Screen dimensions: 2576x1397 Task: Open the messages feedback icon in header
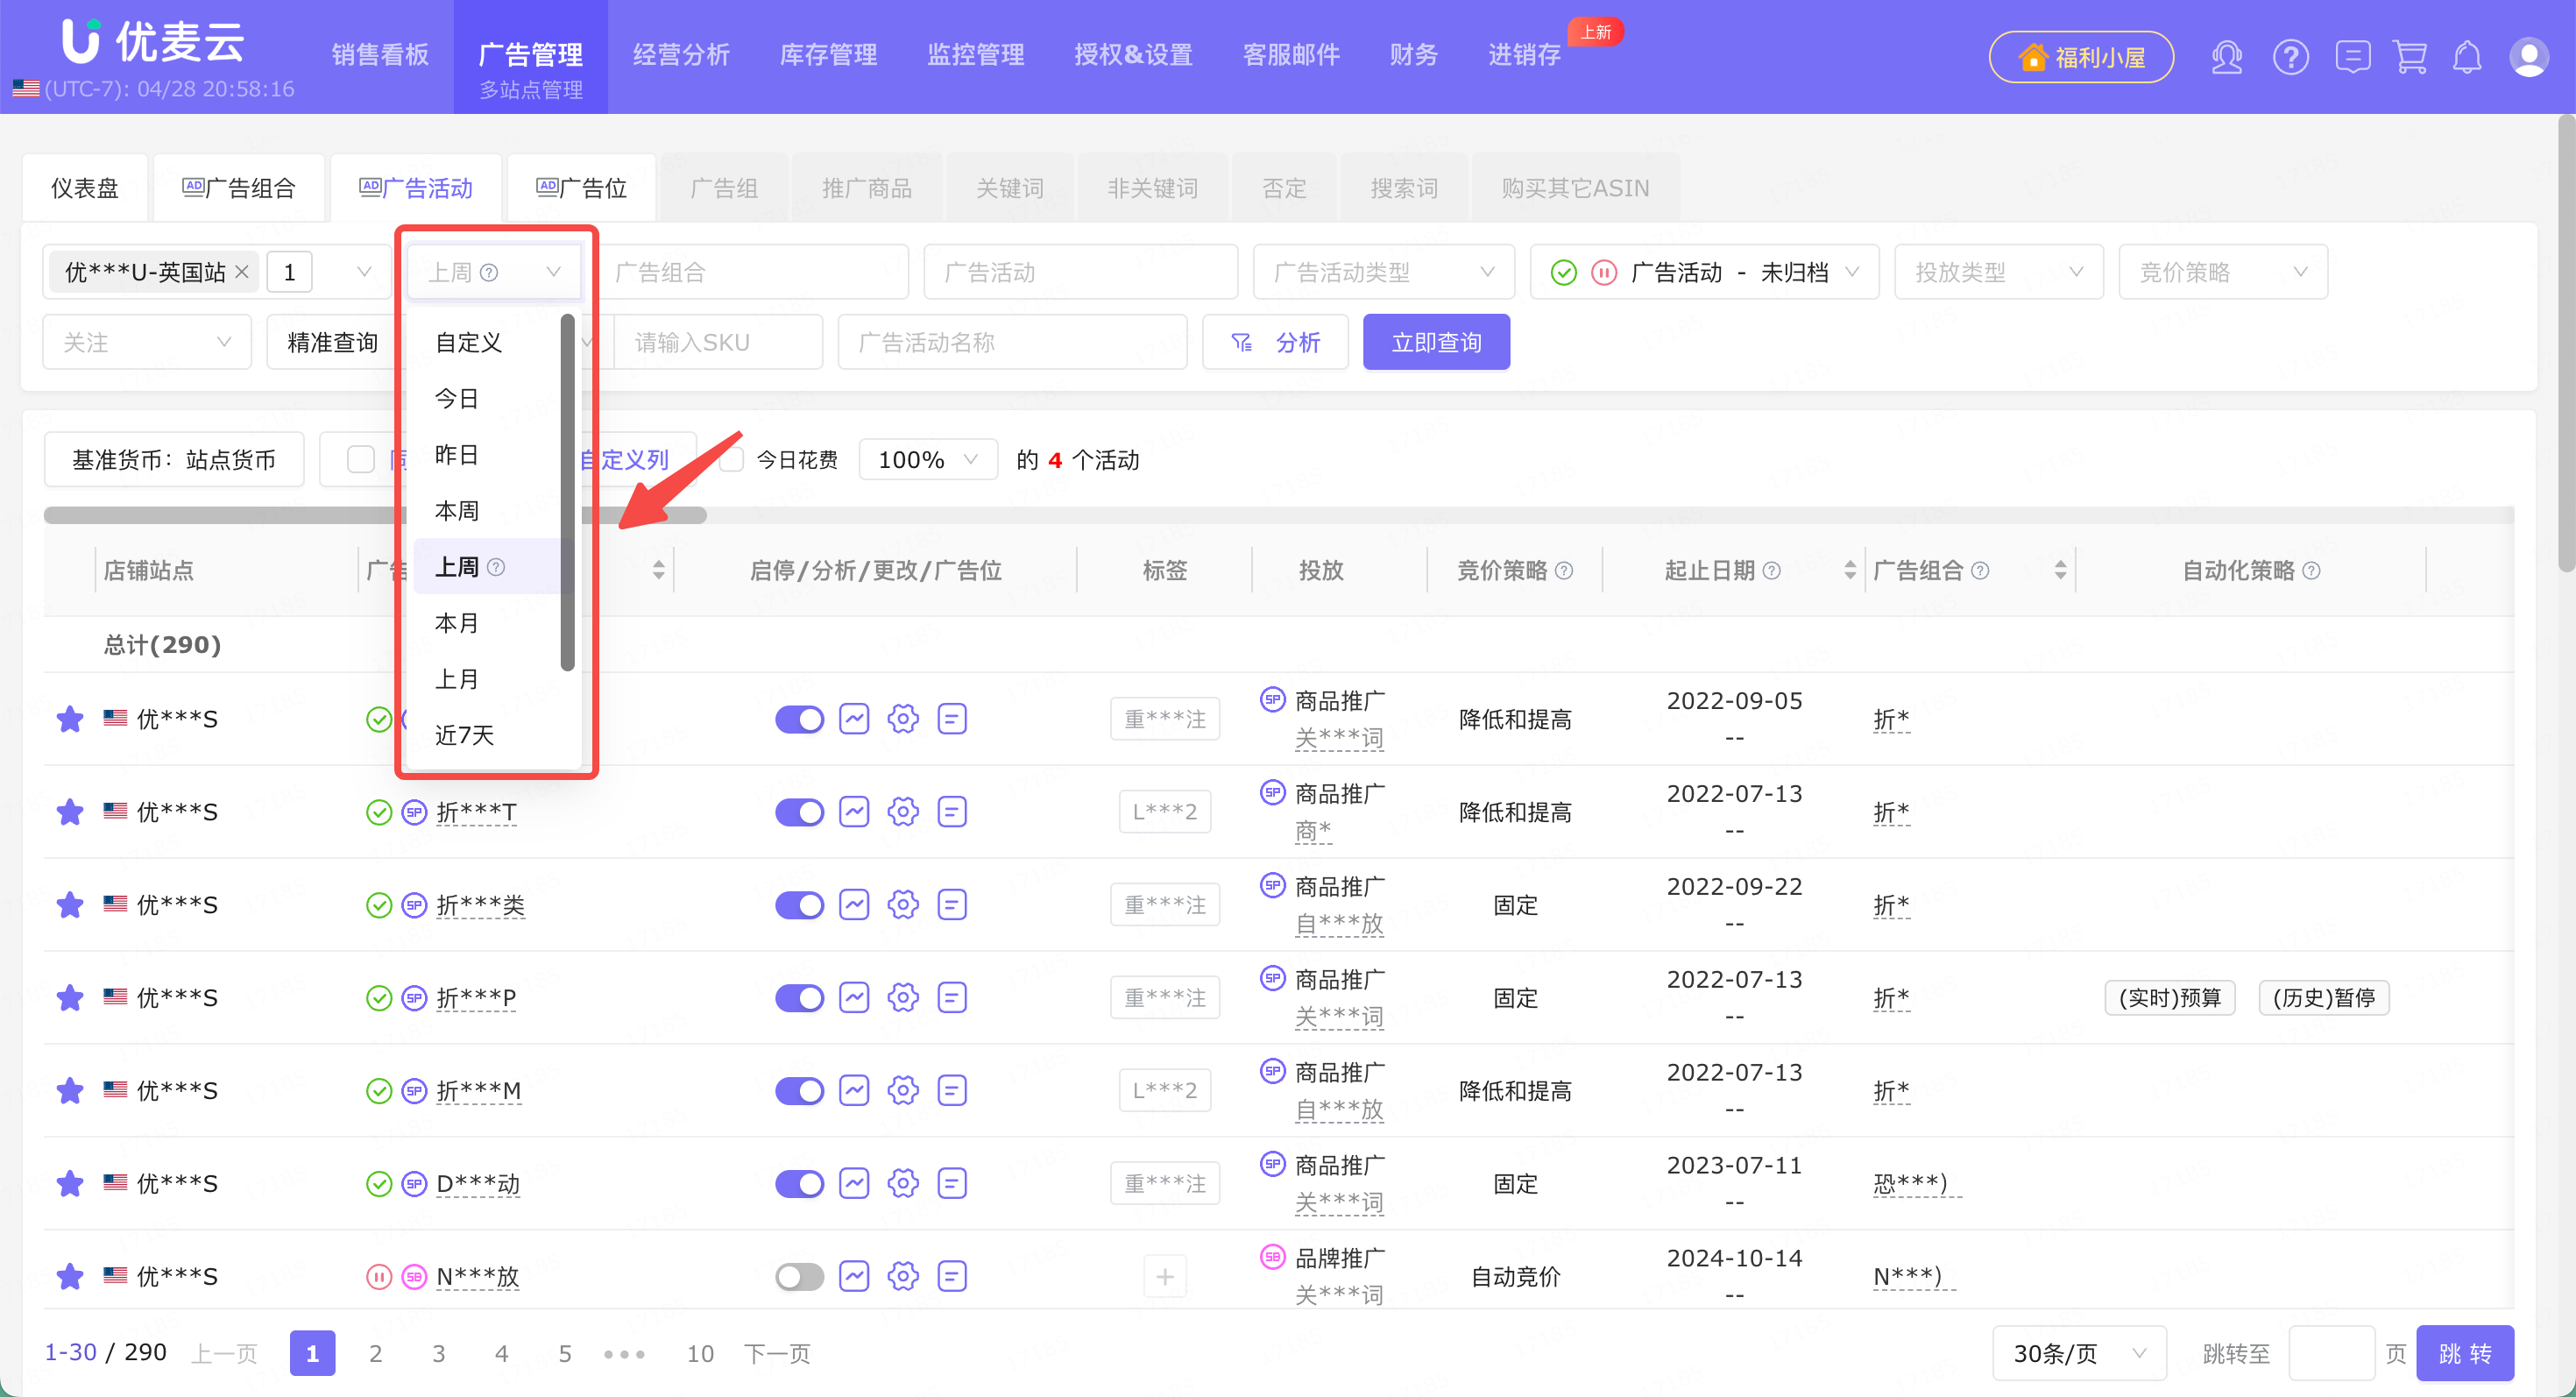coord(2352,57)
